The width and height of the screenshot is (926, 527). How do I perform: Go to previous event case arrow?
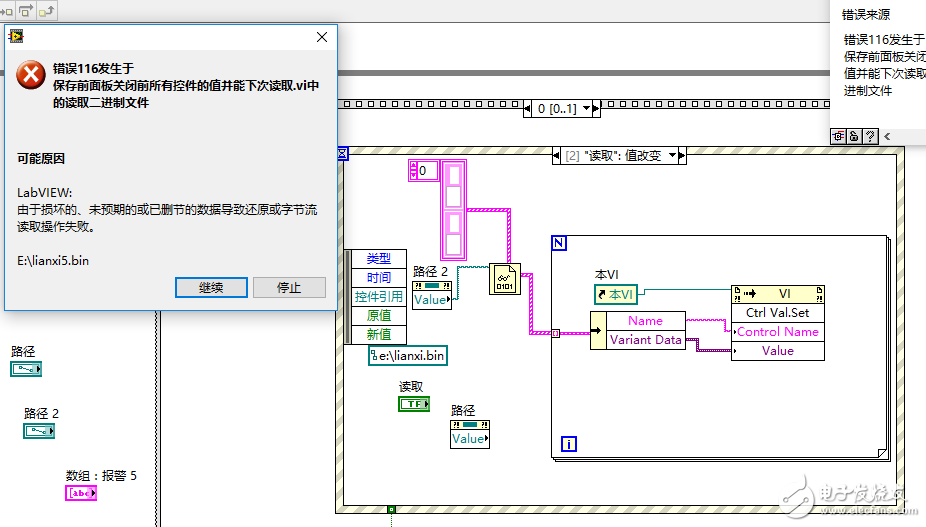point(556,156)
